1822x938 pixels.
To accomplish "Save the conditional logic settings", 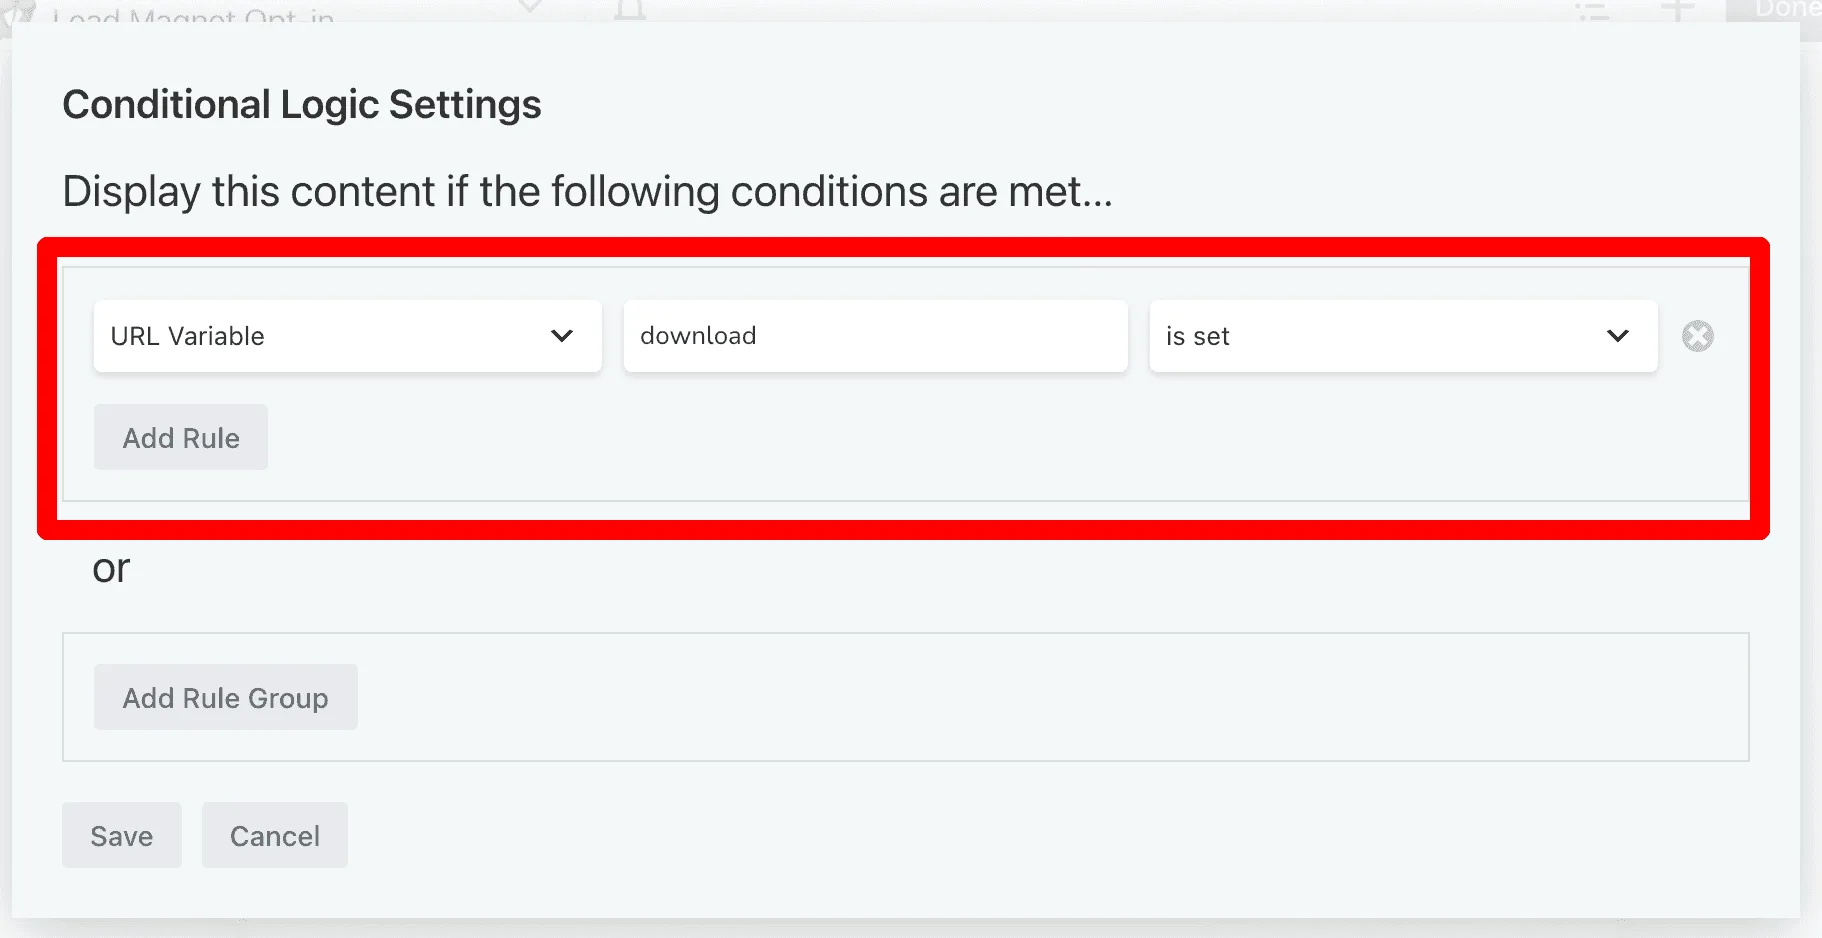I will click(122, 835).
